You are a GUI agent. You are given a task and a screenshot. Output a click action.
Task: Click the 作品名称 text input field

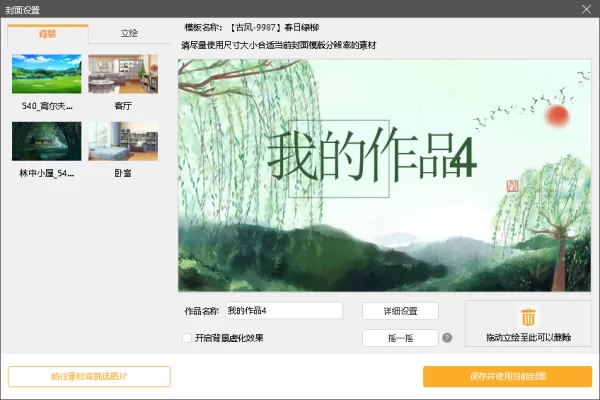(x=284, y=311)
